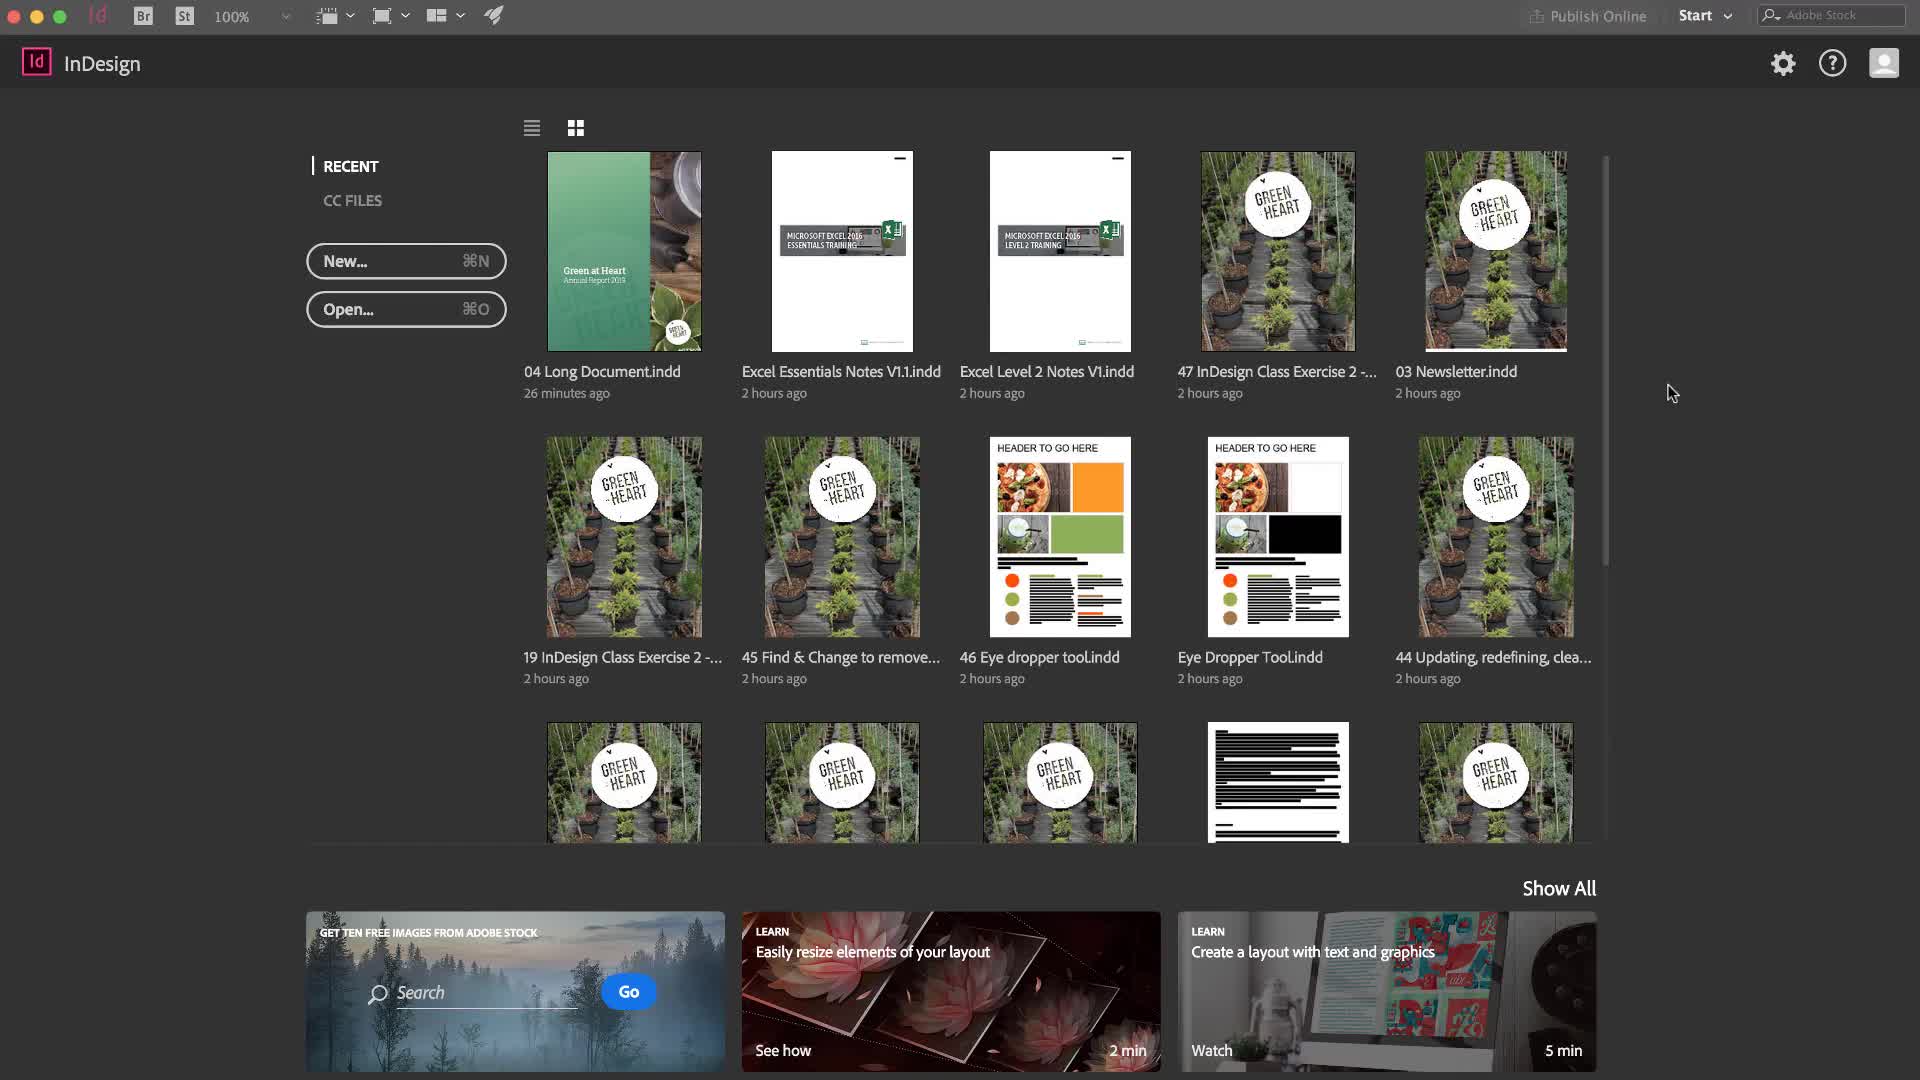Open the Easily resize elements tutorial card
The image size is (1920, 1080).
(951, 991)
